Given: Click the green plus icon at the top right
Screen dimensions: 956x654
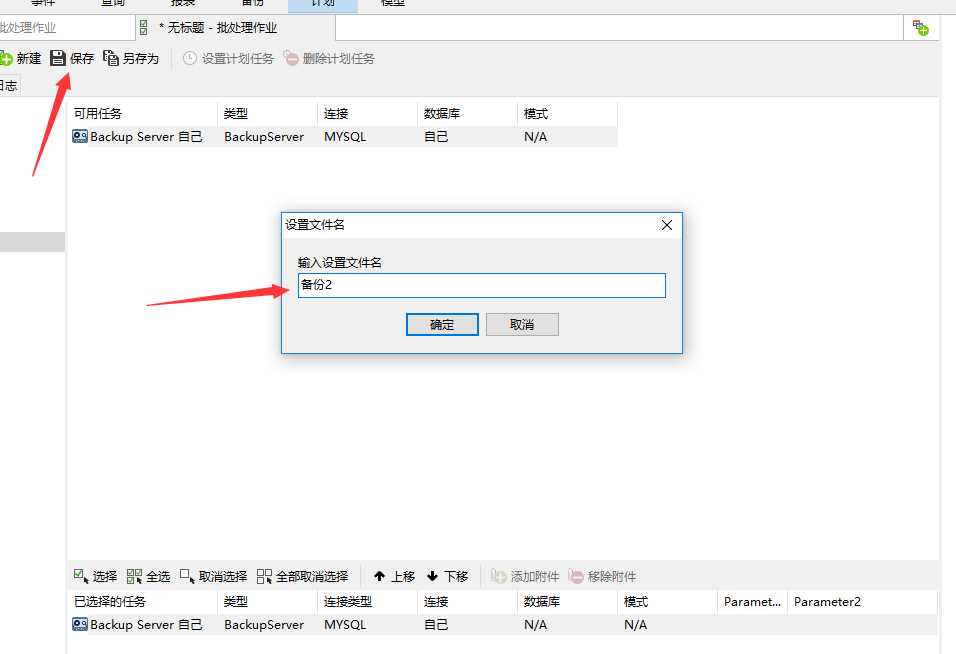Looking at the screenshot, I should 921,27.
